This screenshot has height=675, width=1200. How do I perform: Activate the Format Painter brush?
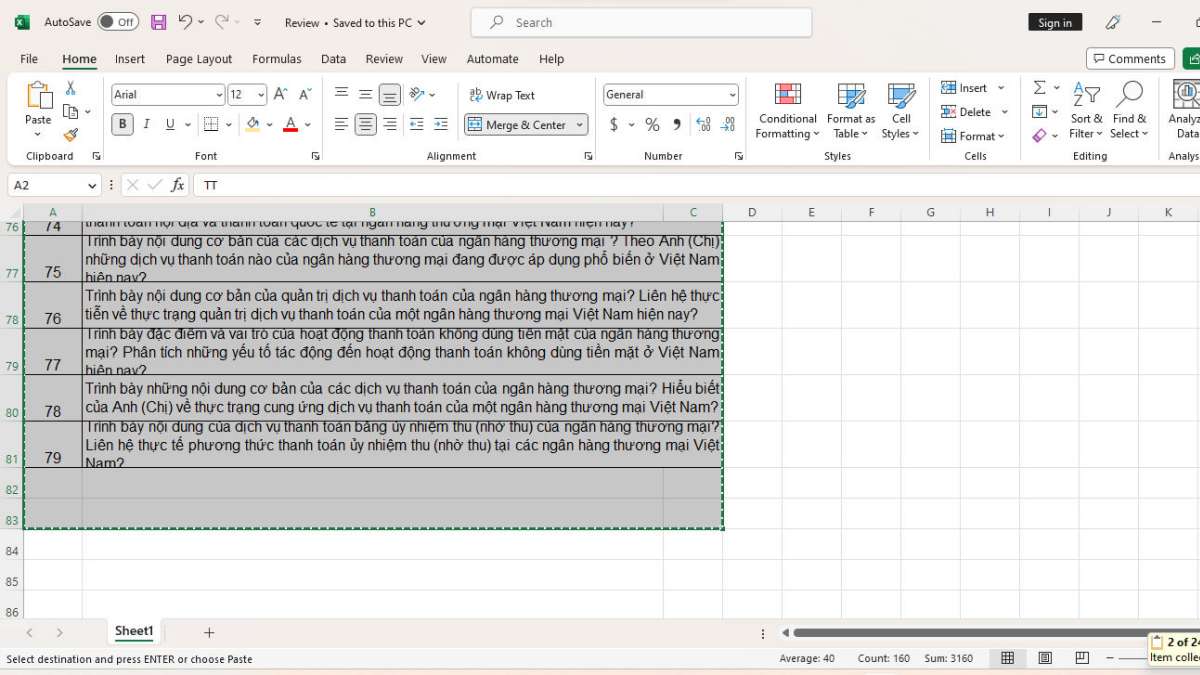click(x=71, y=135)
